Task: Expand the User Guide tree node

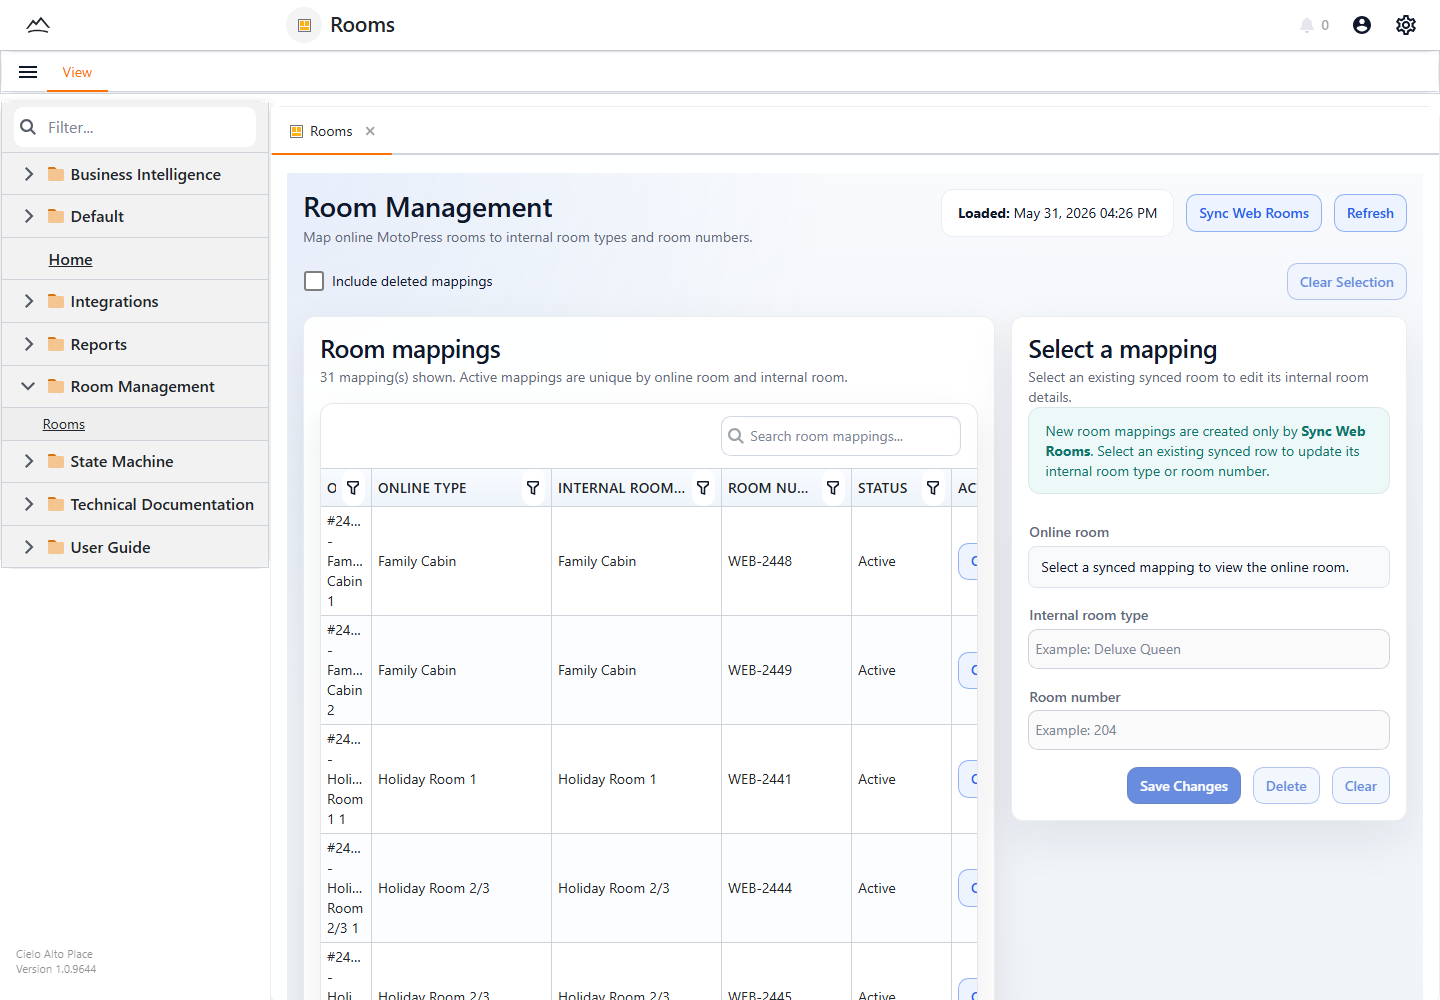Action: pos(28,547)
